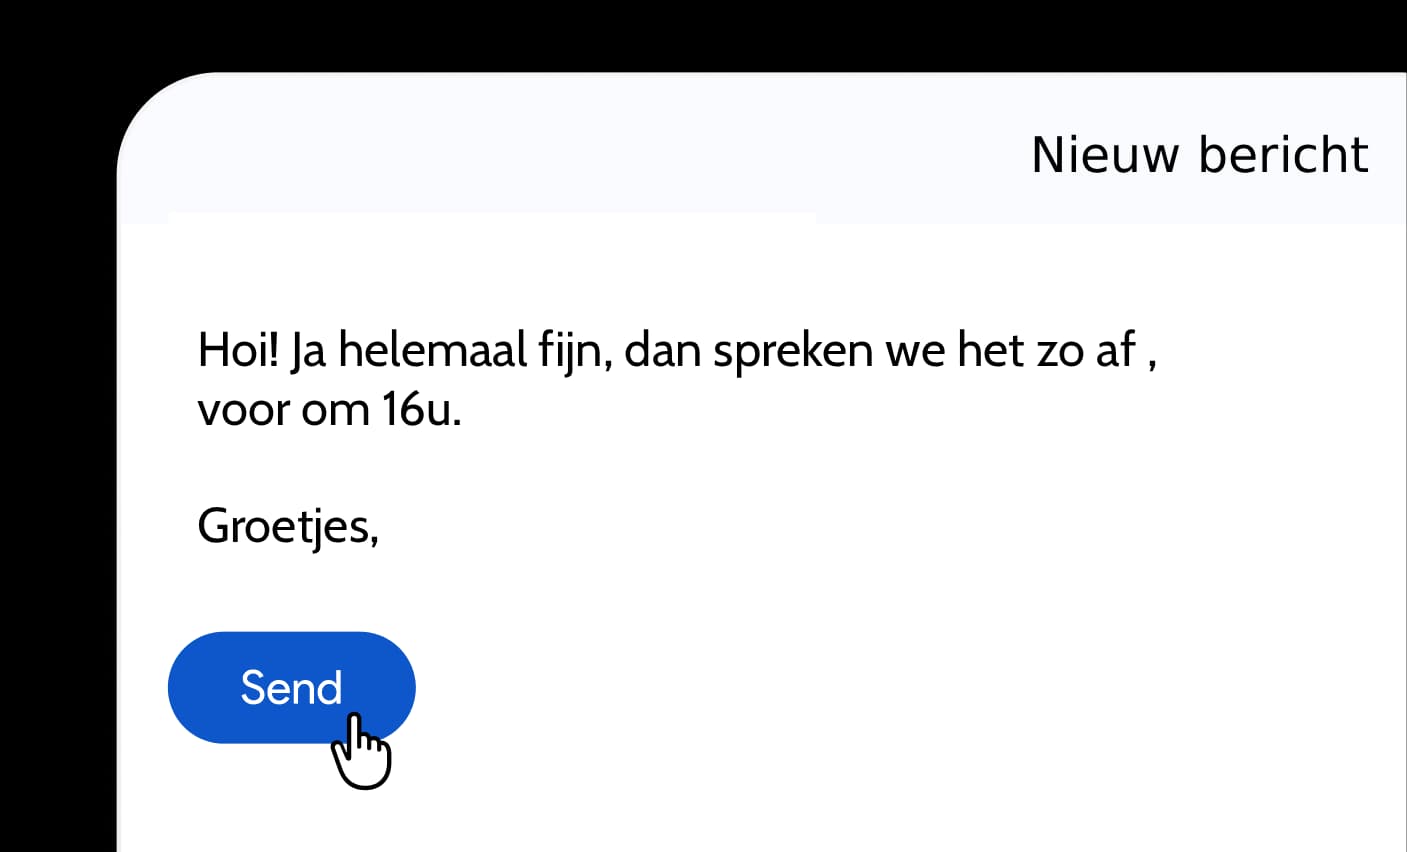Click the word "bericht" in the header
The height and width of the screenshot is (852, 1407).
tap(1283, 156)
